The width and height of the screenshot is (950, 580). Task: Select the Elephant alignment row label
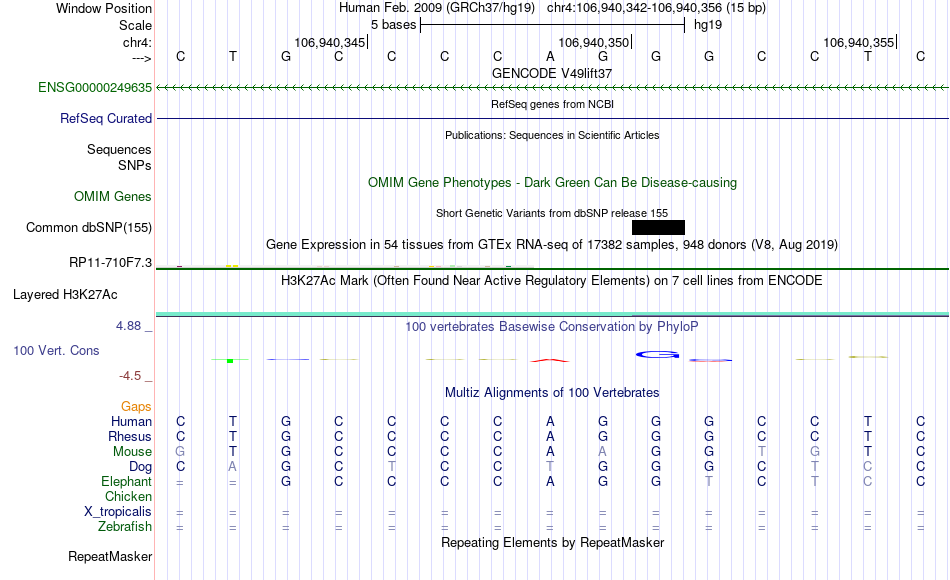(126, 481)
